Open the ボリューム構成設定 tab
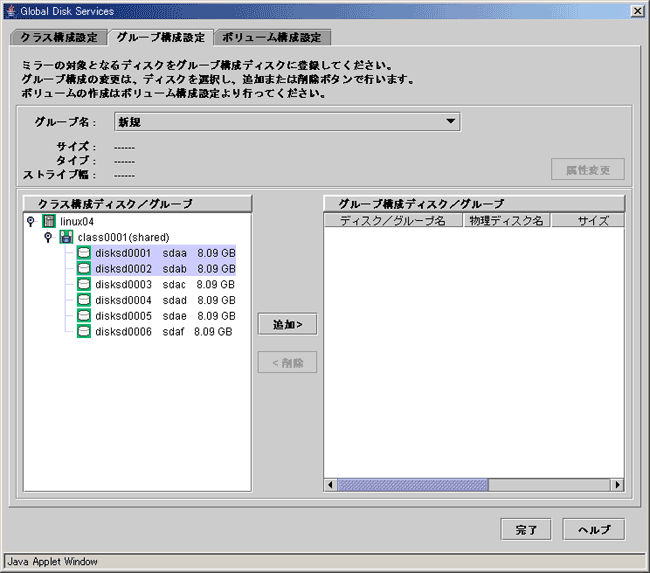The image size is (650, 573). 272,37
